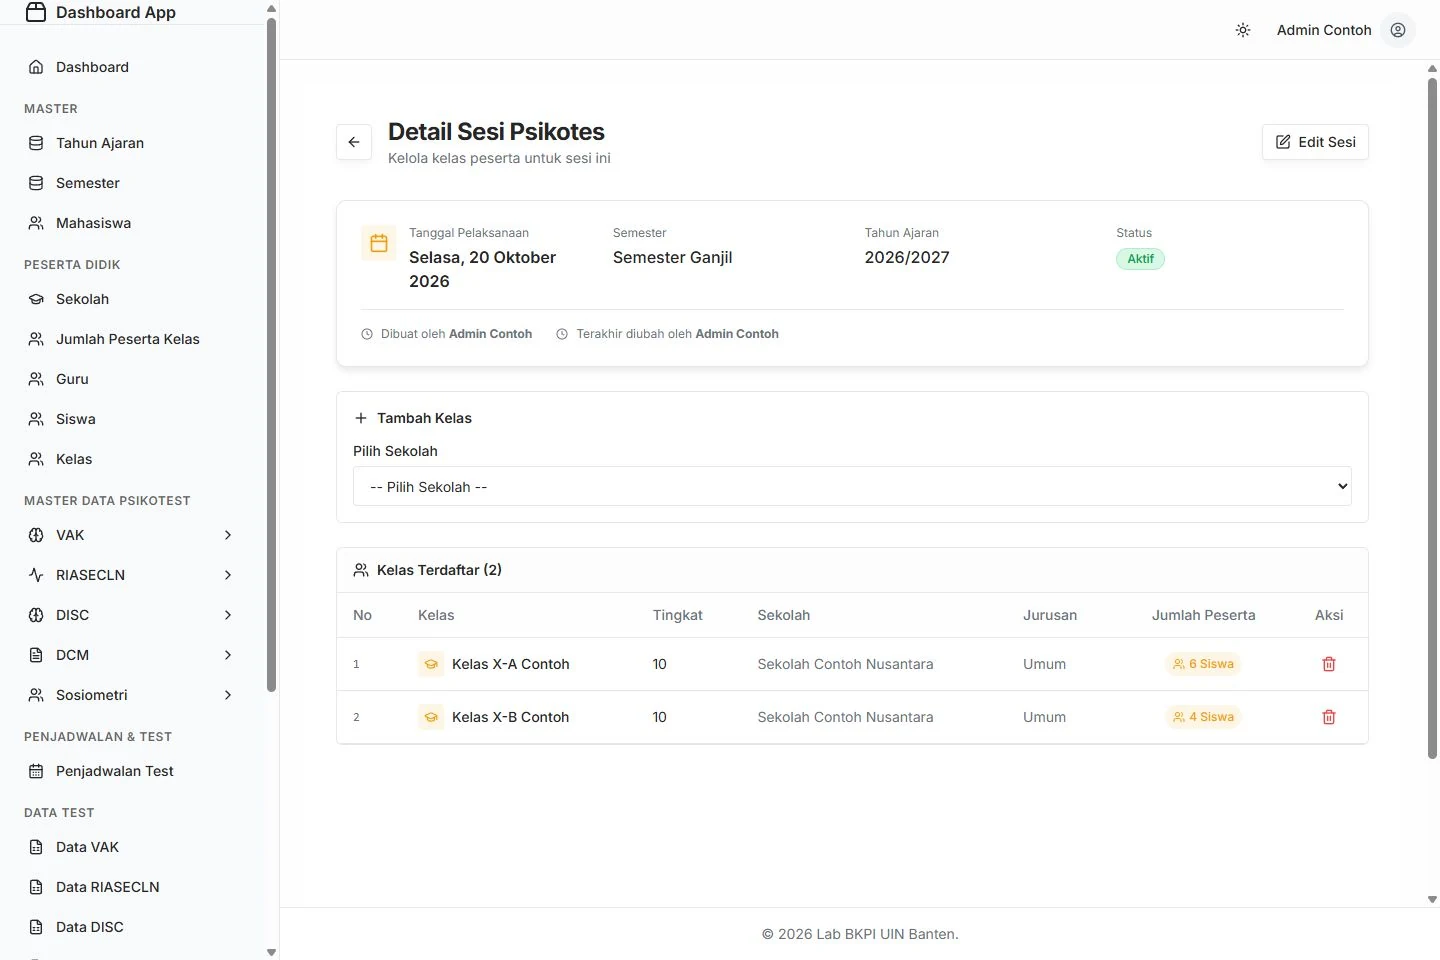Open the user profile avatar icon
Image resolution: width=1440 pixels, height=960 pixels.
pyautogui.click(x=1398, y=30)
